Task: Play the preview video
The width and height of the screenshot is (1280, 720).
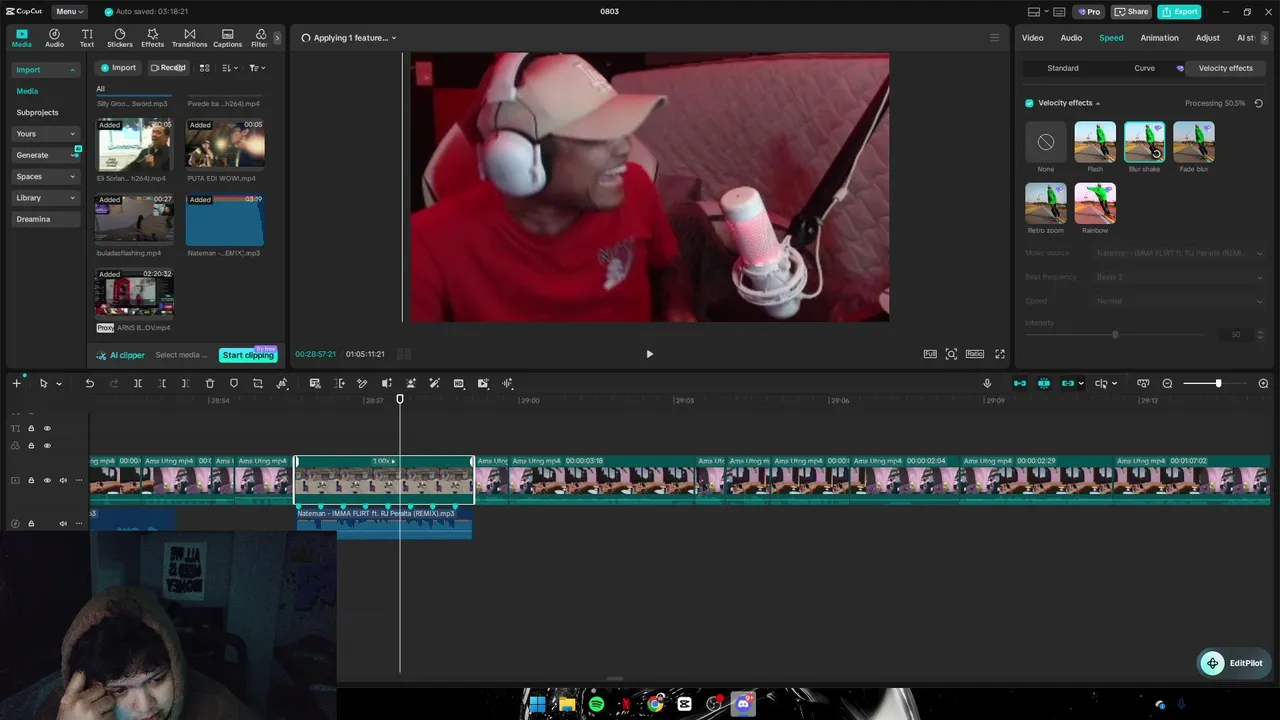Action: 649,354
